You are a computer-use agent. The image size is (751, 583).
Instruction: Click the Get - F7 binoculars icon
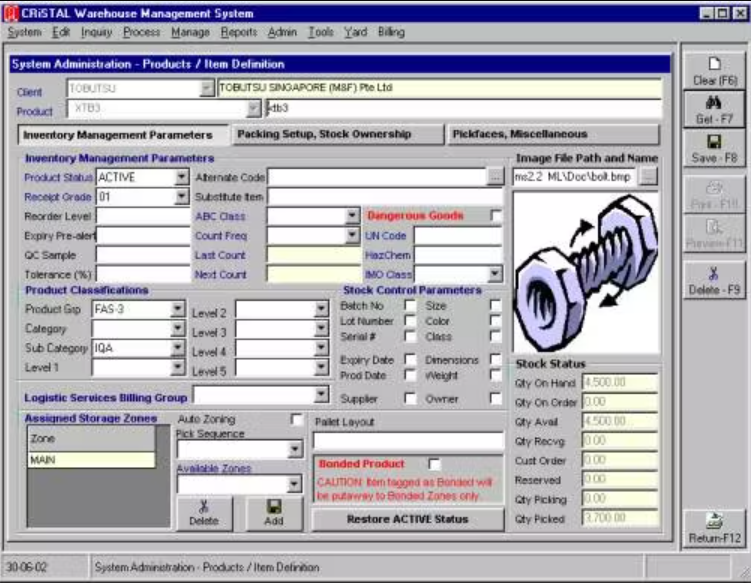click(714, 103)
